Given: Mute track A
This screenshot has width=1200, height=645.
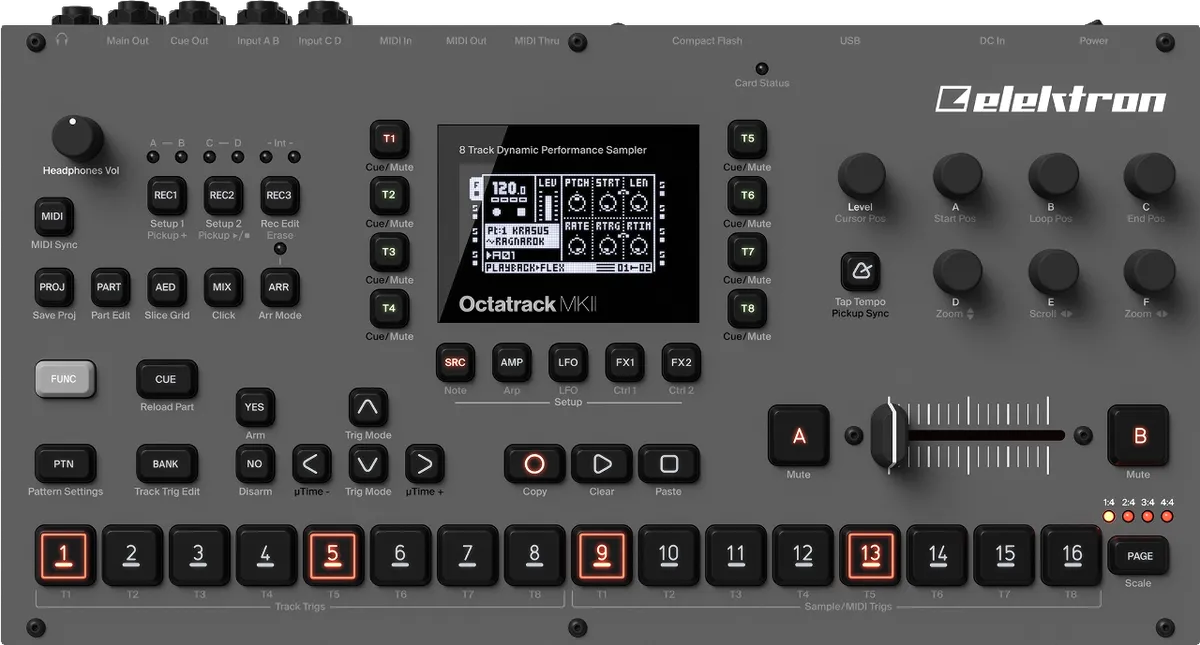Looking at the screenshot, I should [798, 435].
